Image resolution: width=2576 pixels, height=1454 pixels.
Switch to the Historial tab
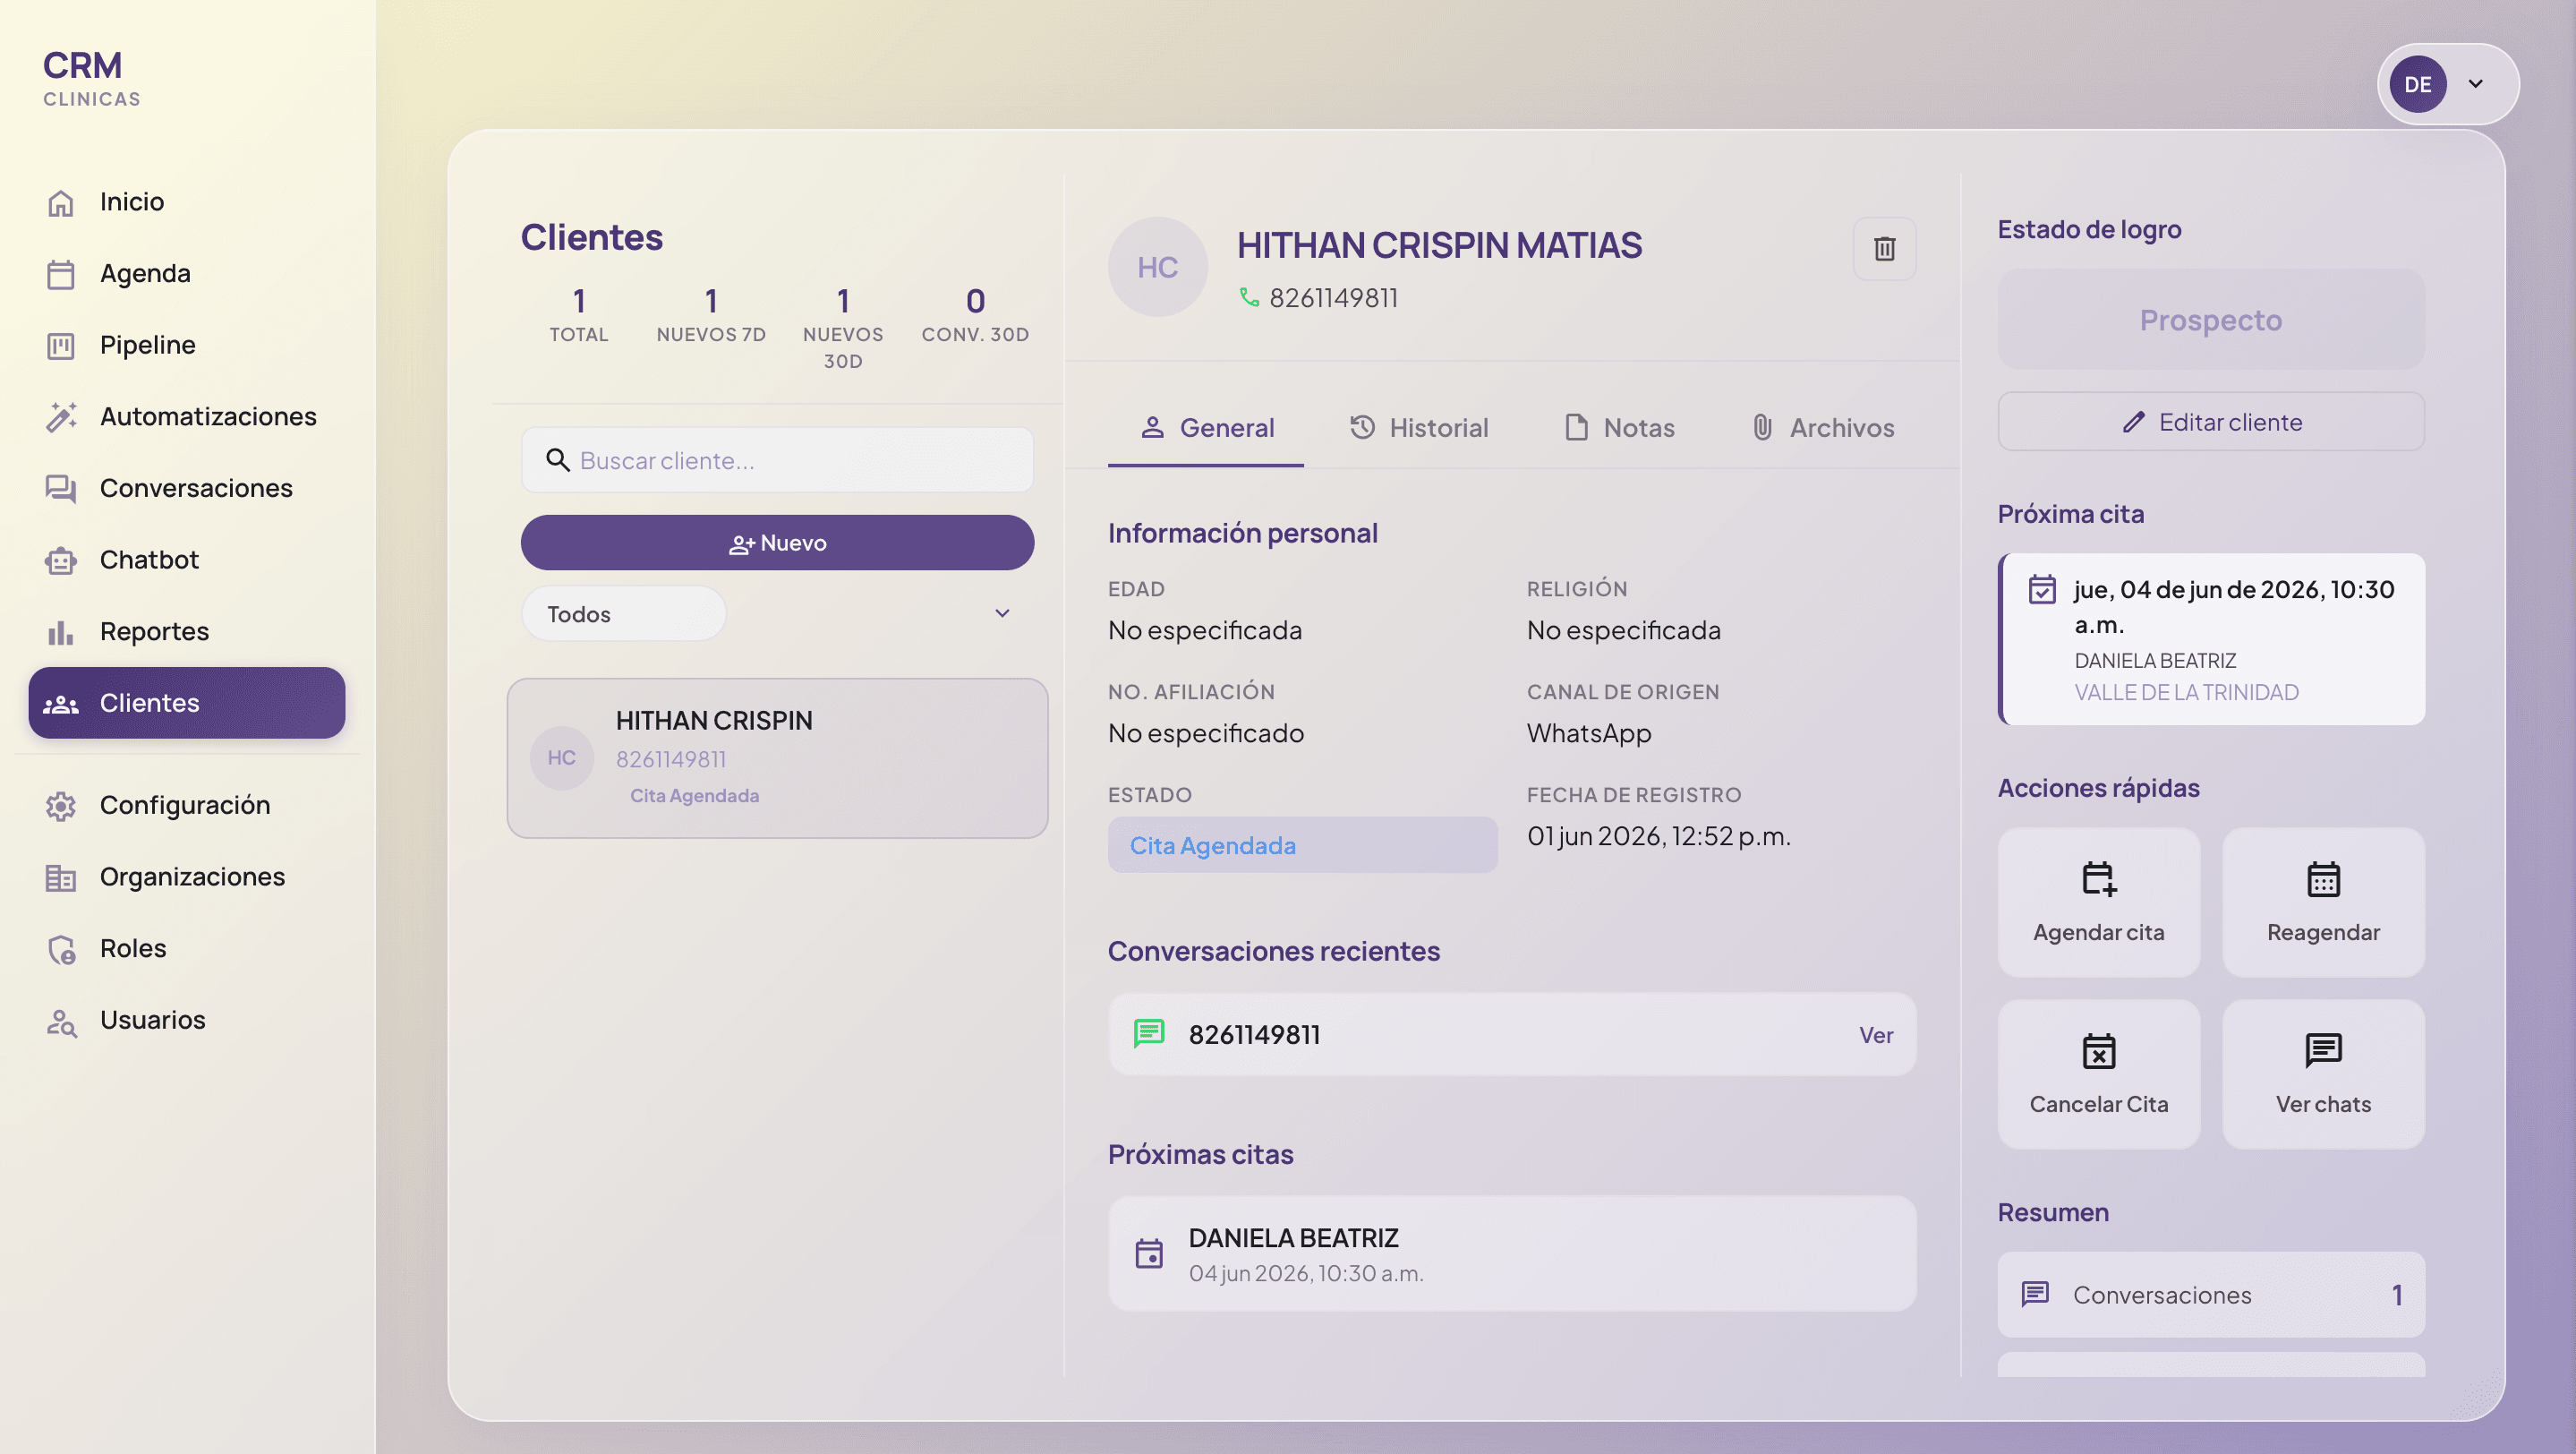pos(1419,428)
